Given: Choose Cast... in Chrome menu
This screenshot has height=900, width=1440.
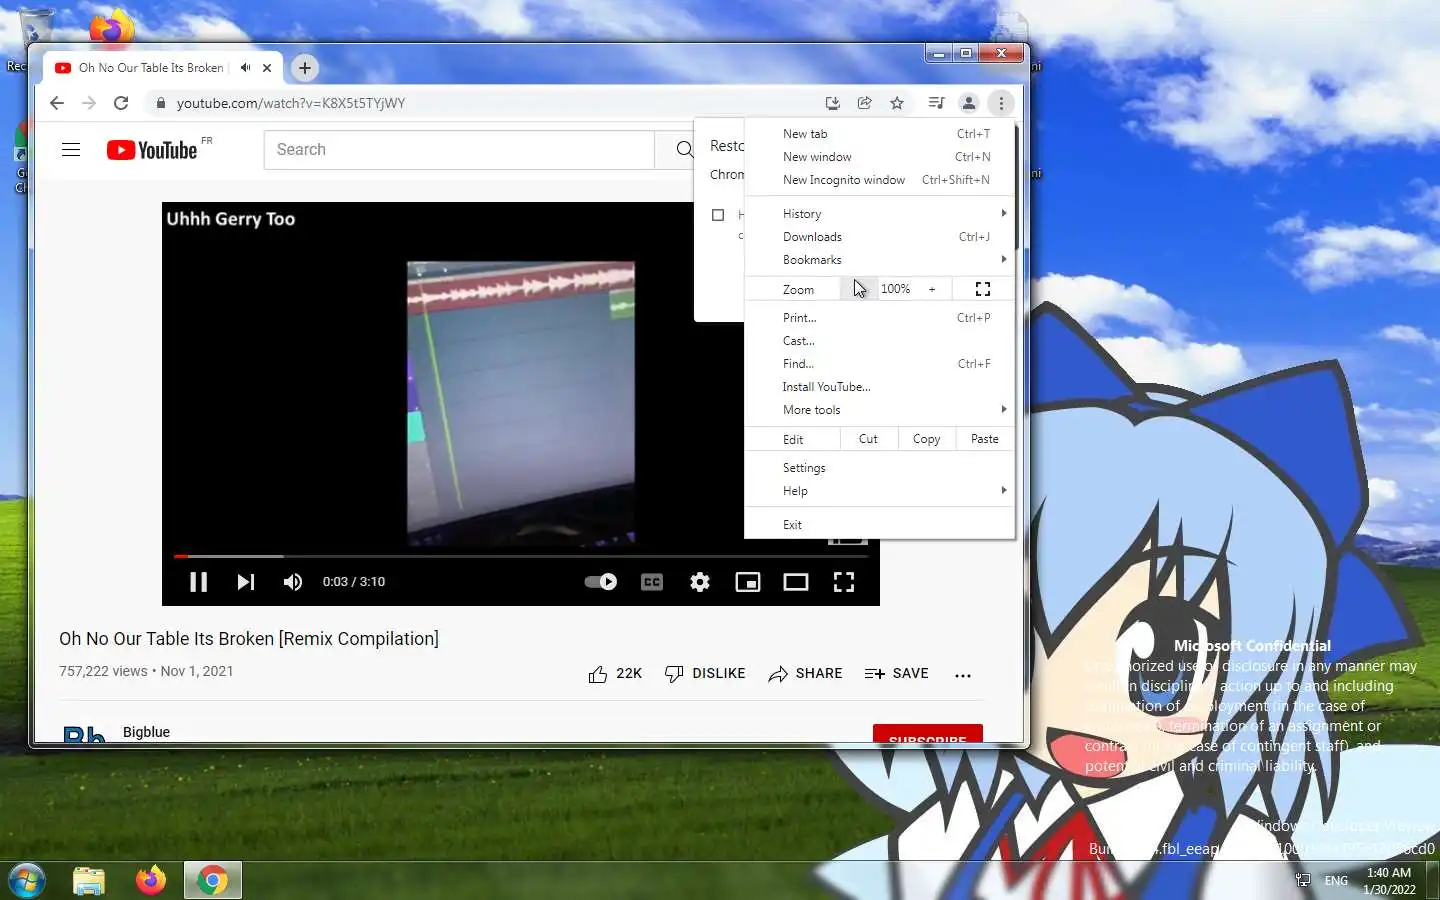Looking at the screenshot, I should [879, 341].
